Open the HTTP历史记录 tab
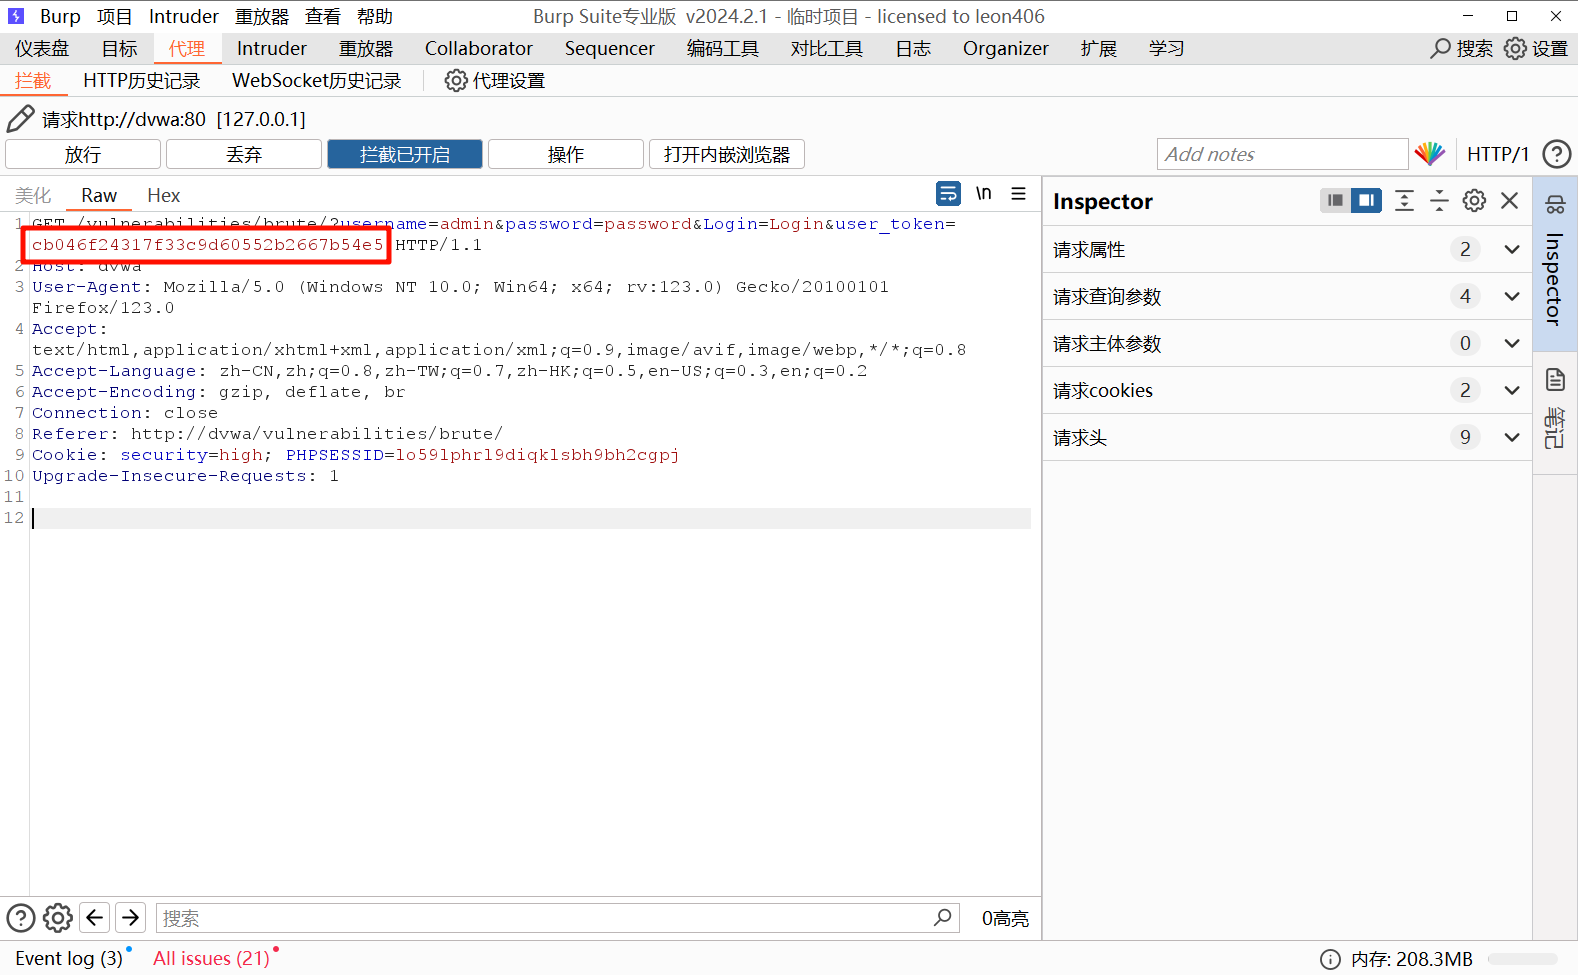The width and height of the screenshot is (1578, 975). pyautogui.click(x=141, y=80)
